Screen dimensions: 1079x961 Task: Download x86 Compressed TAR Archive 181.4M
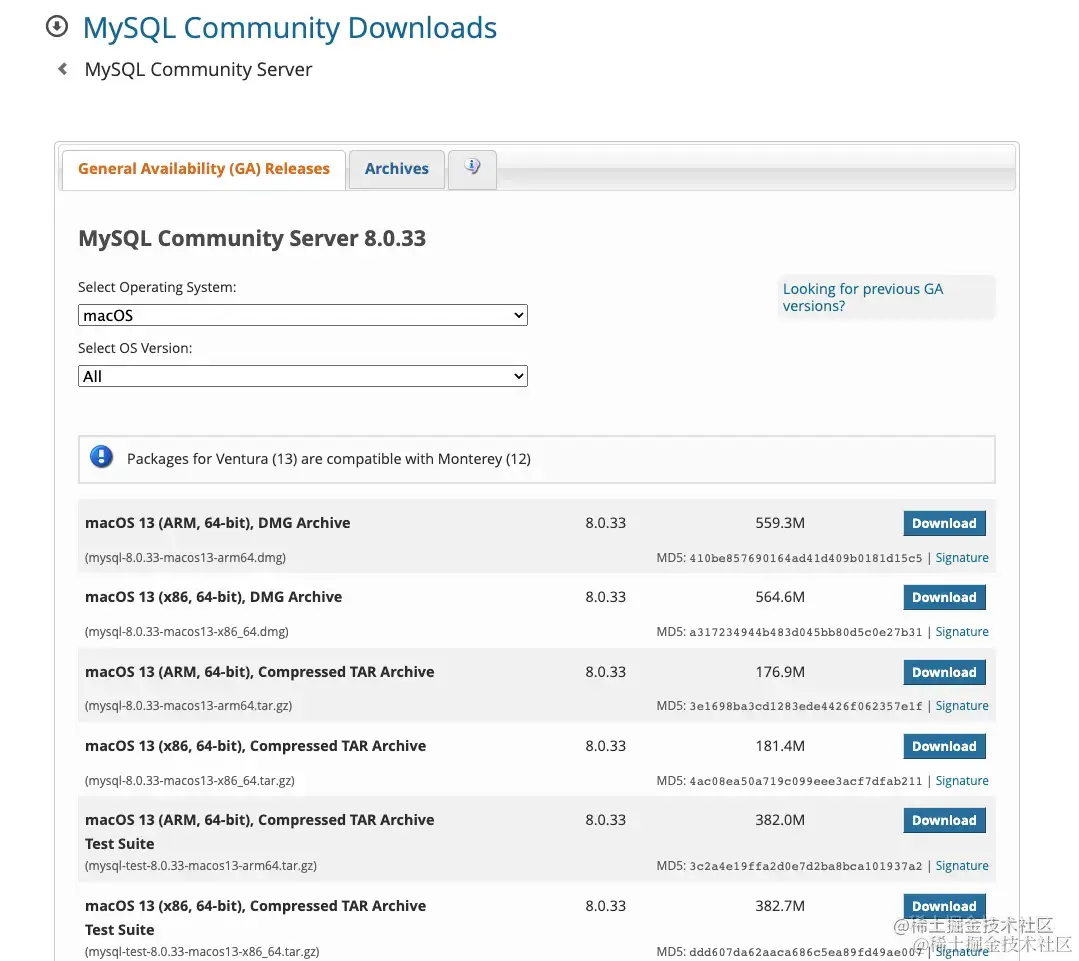[x=944, y=746]
